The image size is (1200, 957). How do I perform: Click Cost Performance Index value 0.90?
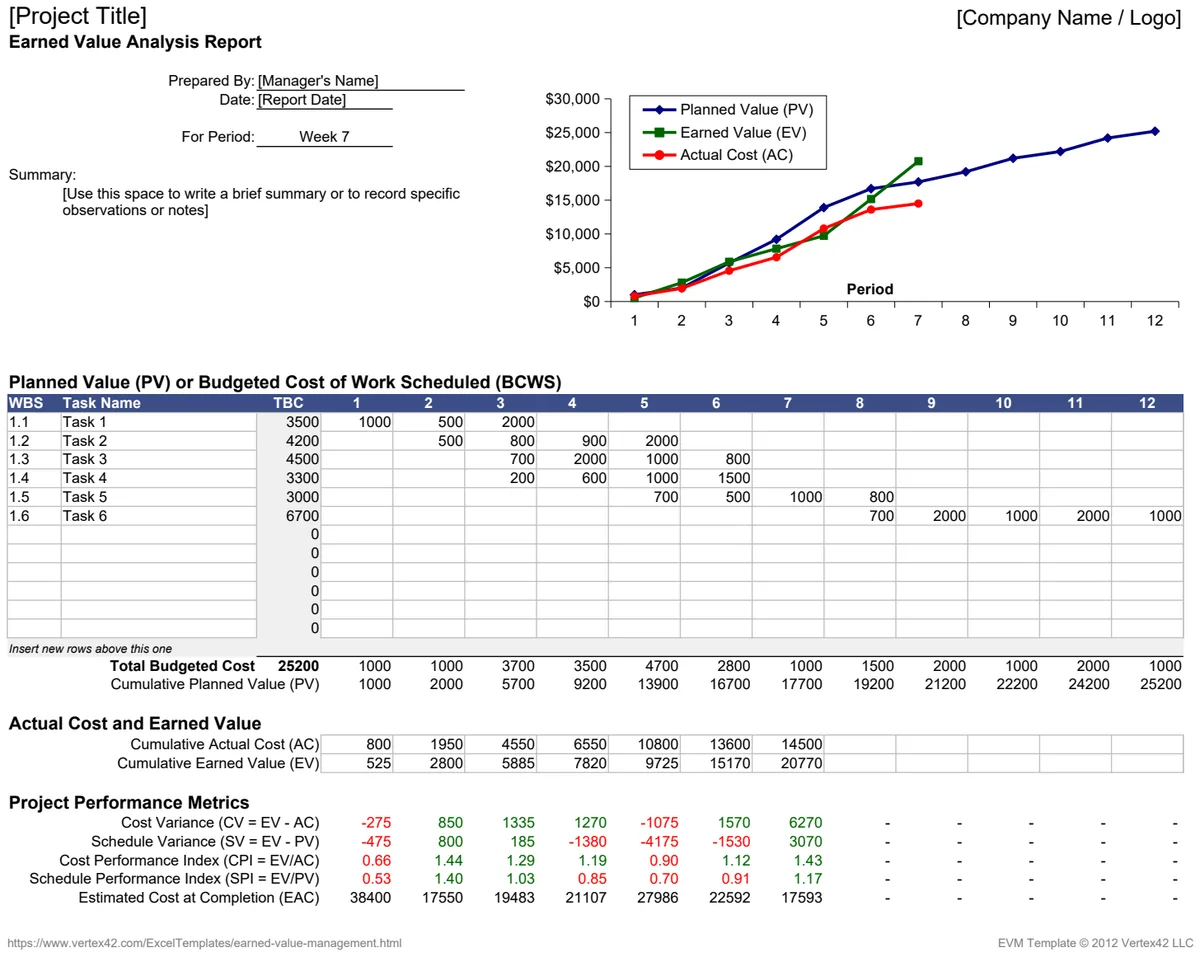(666, 861)
